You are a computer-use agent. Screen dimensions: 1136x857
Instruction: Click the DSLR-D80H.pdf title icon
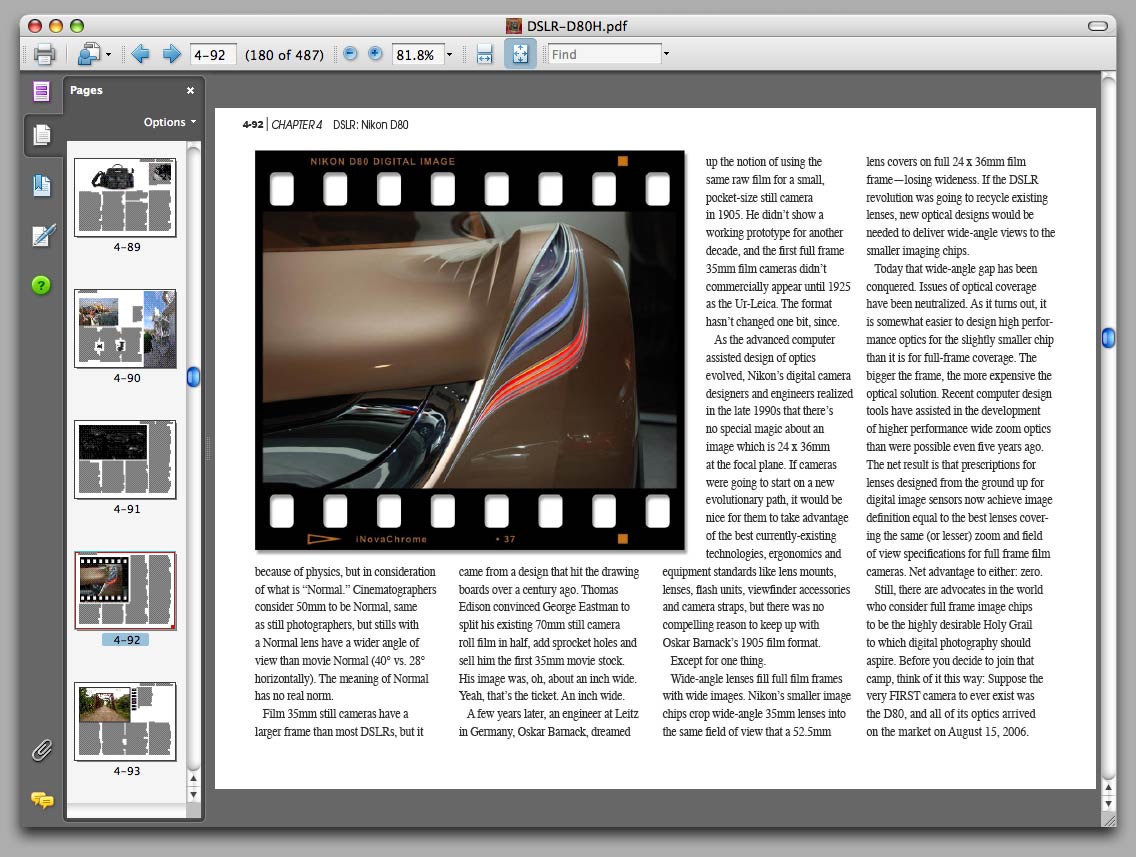tap(514, 26)
